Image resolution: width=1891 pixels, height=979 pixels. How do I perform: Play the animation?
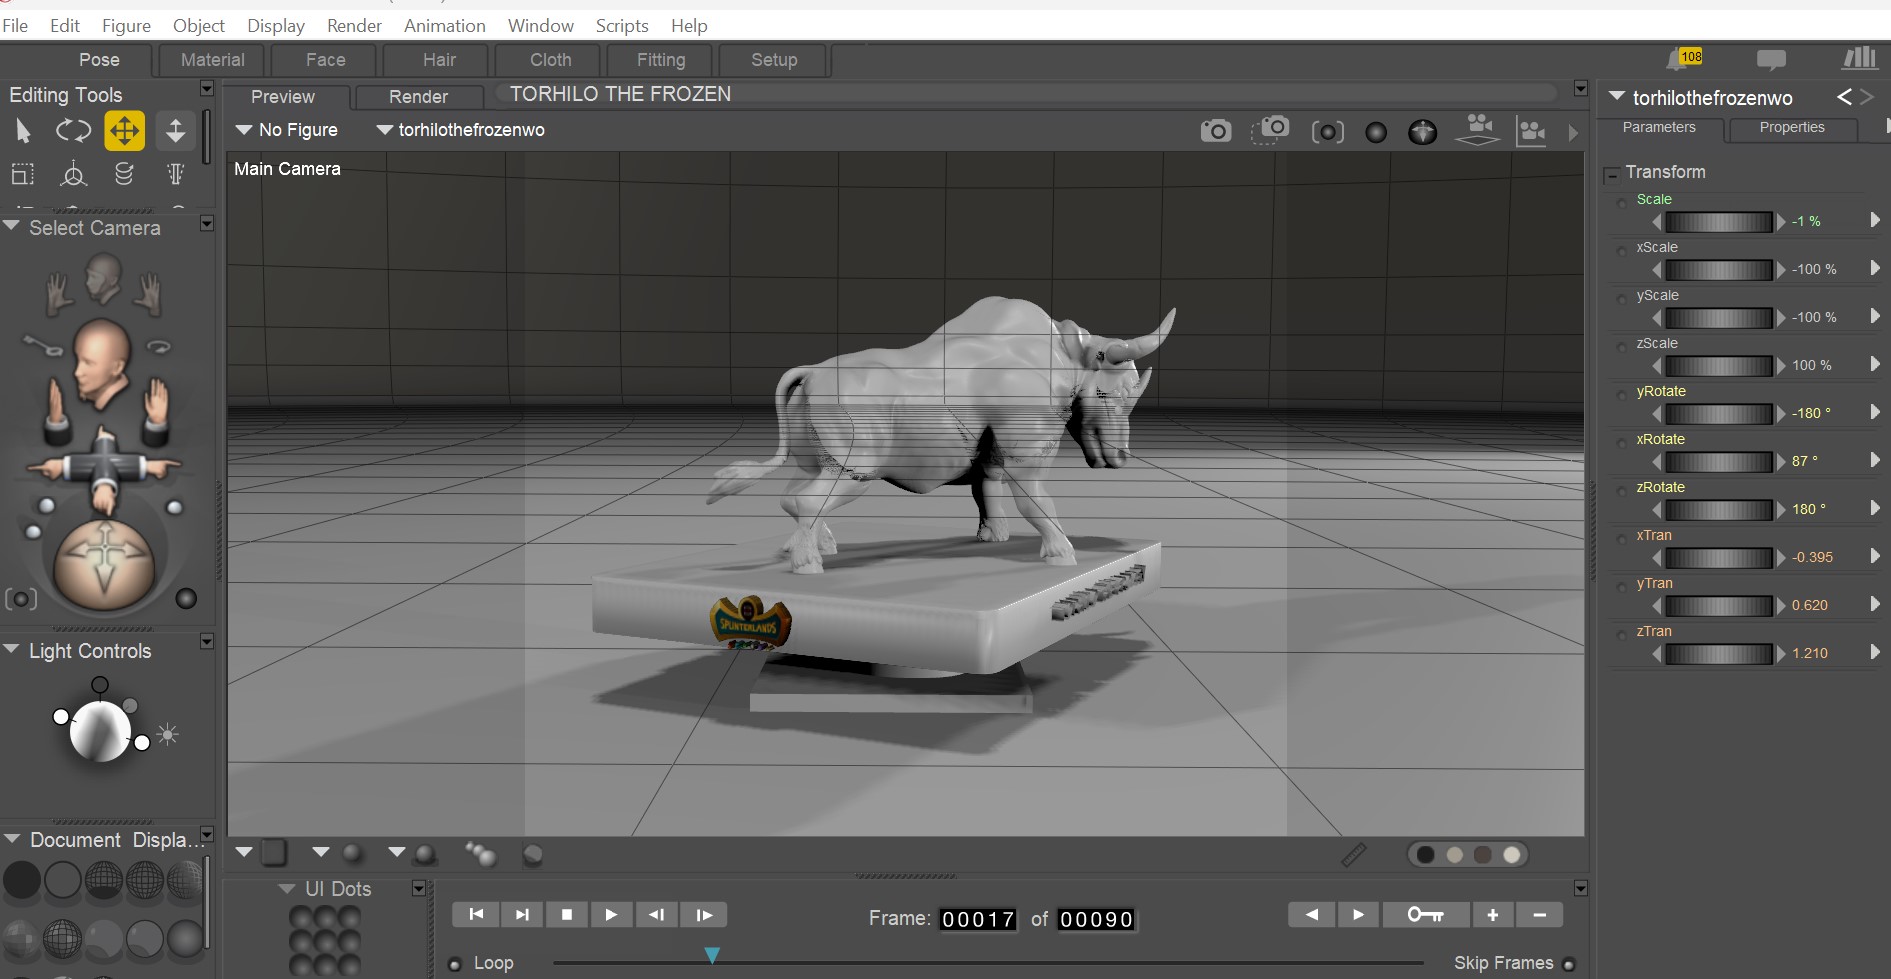611,914
